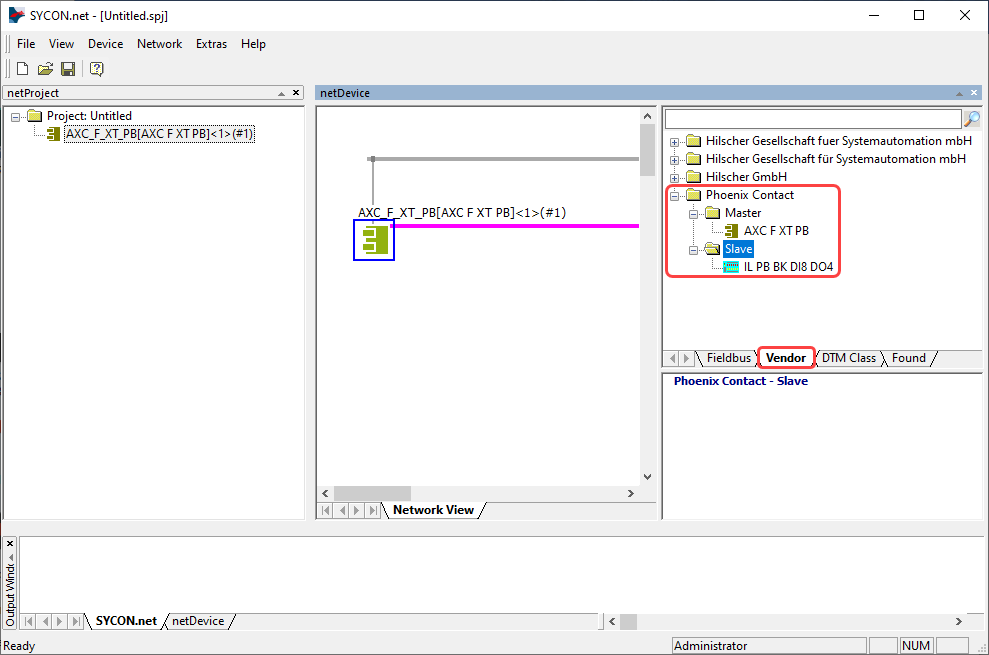Close the Output Window panel
The height and width of the screenshot is (655, 989).
point(9,543)
